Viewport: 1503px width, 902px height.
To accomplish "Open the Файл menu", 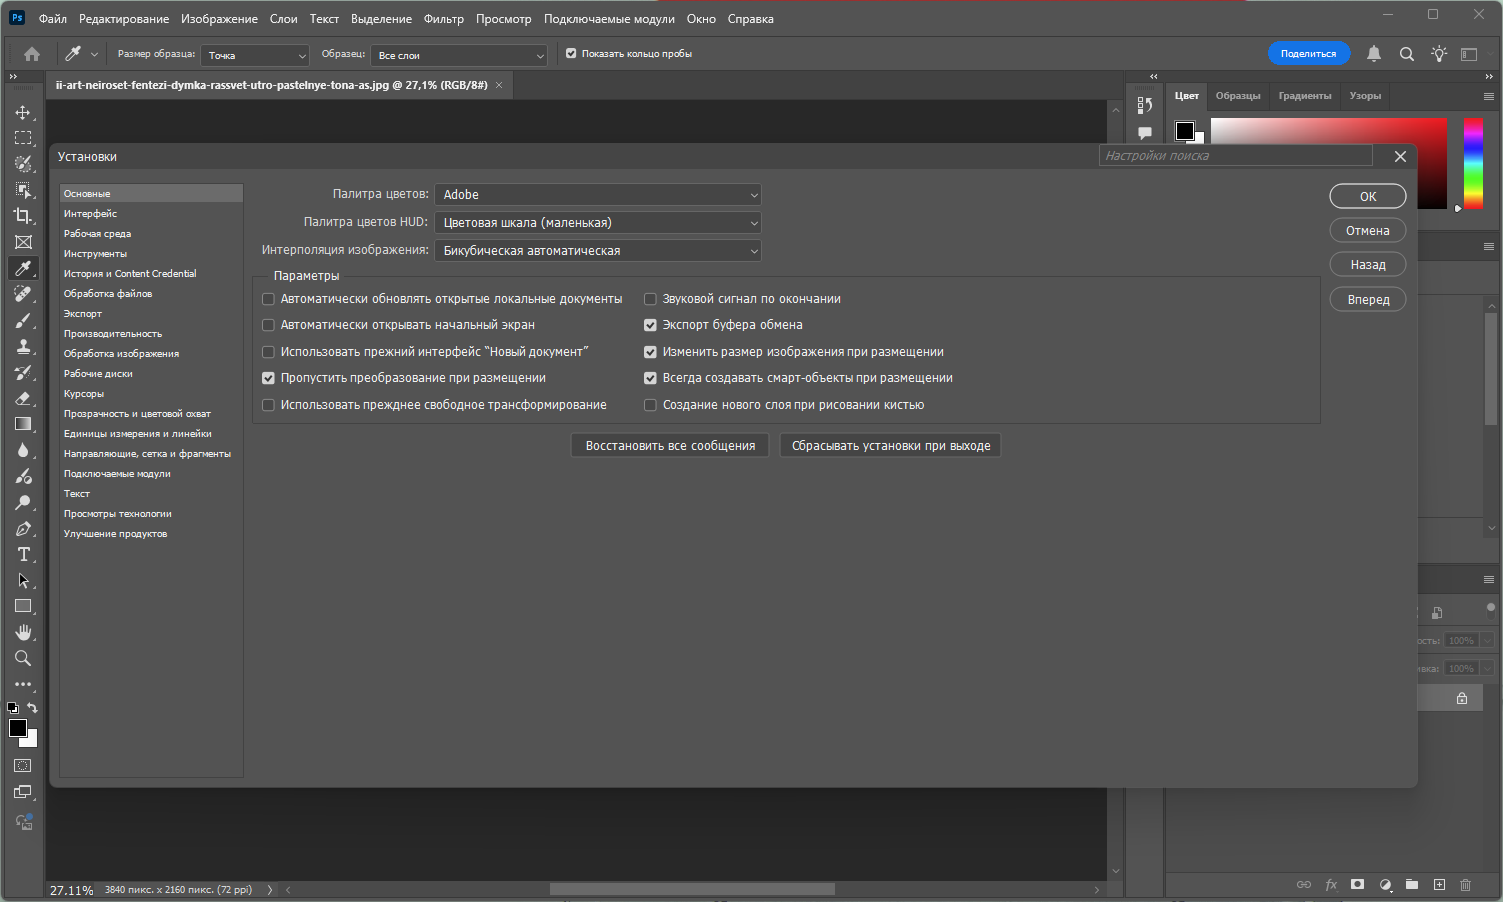I will tap(53, 19).
